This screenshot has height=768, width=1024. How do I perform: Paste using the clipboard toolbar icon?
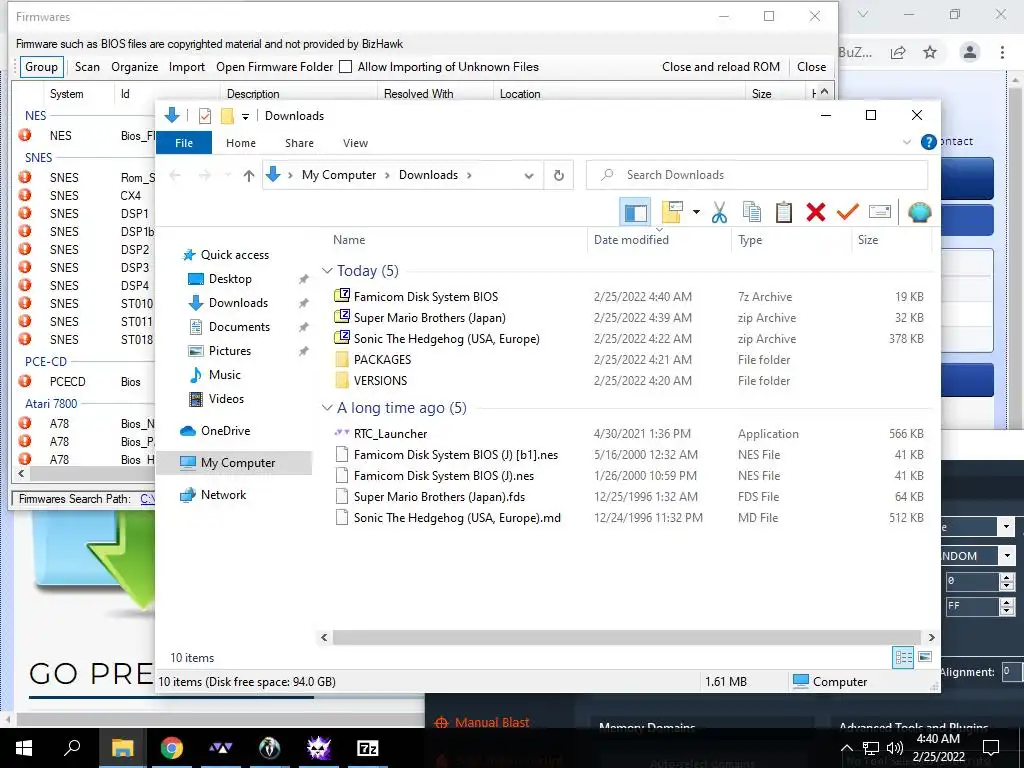784,212
